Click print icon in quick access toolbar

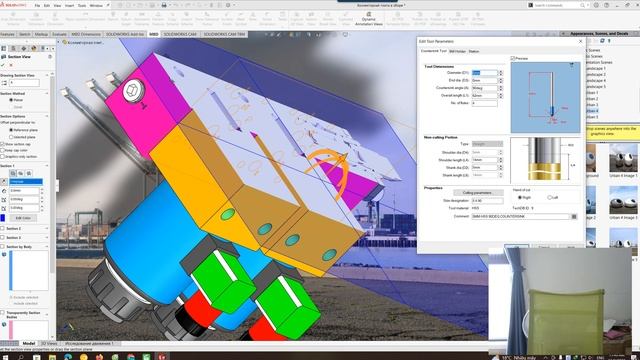(x=164, y=5)
